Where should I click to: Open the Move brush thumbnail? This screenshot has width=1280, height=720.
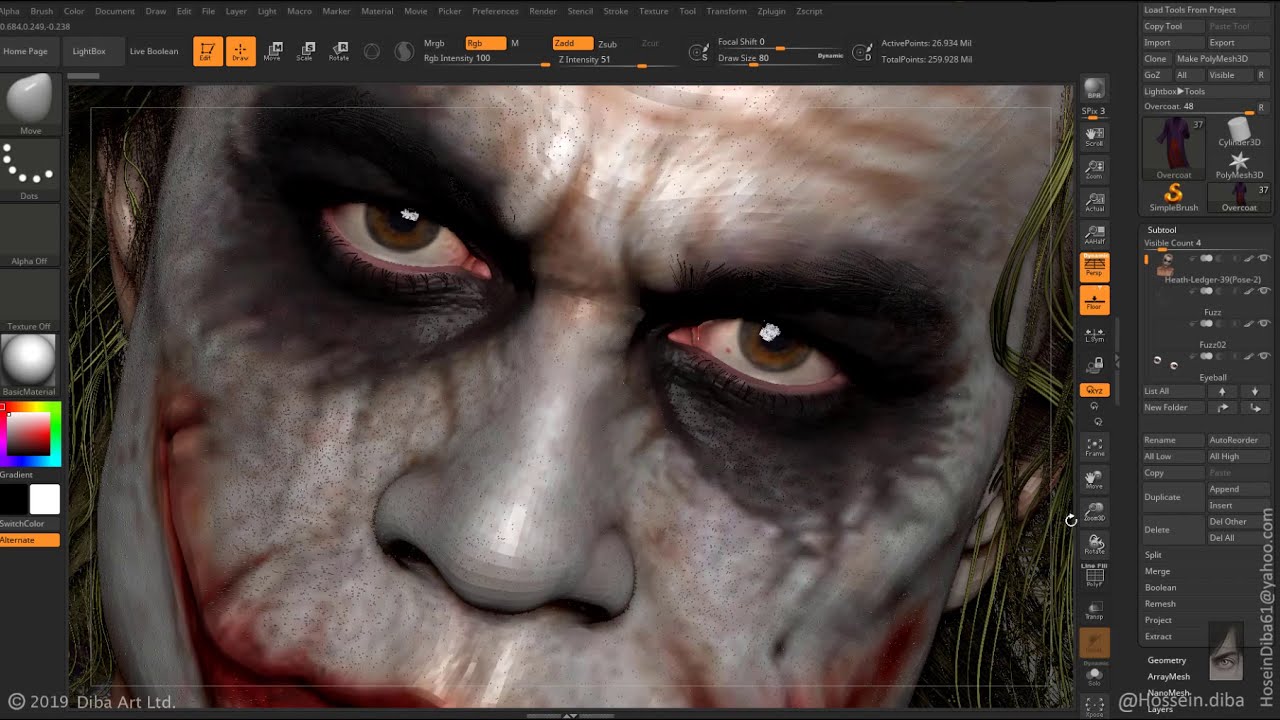coord(30,102)
